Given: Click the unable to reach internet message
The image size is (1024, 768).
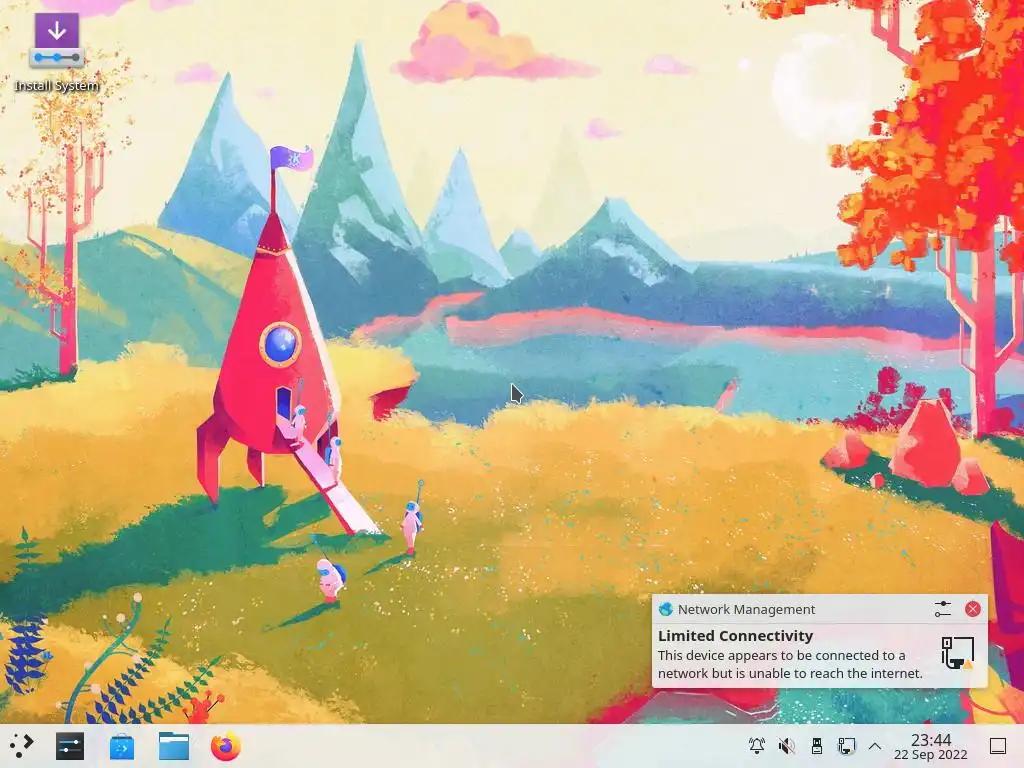Looking at the screenshot, I should point(790,664).
